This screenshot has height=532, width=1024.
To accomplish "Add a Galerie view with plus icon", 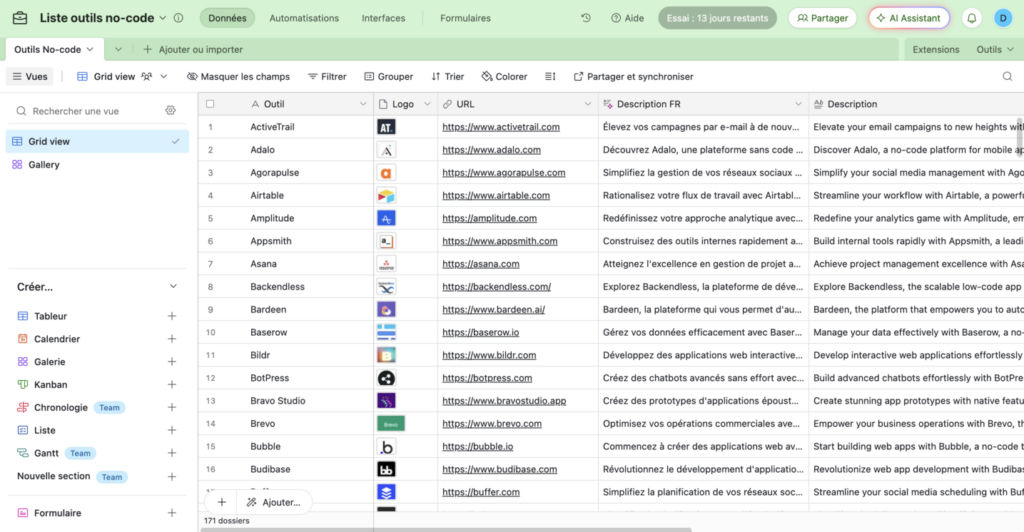I will pos(172,362).
